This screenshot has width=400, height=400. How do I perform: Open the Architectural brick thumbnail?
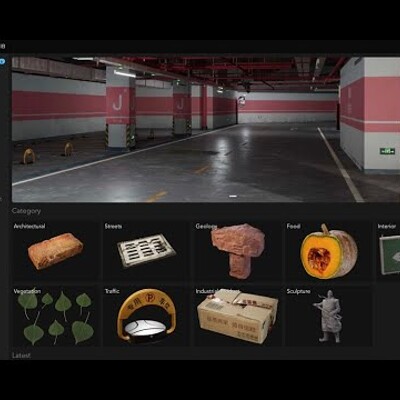[x=55, y=251]
